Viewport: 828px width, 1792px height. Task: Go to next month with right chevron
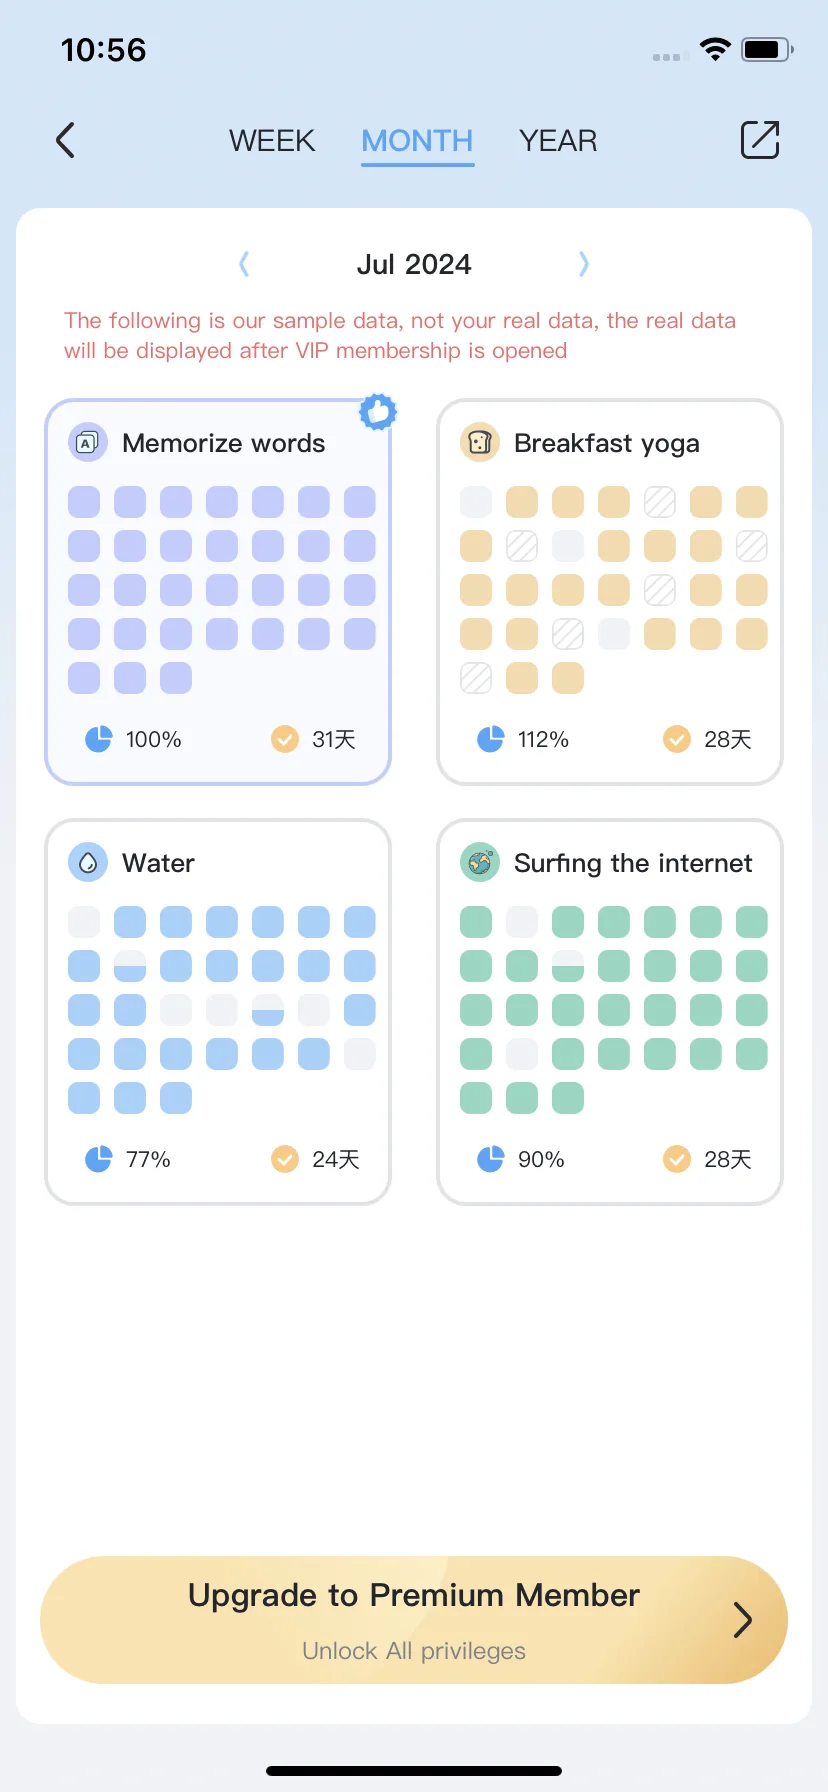(x=584, y=264)
